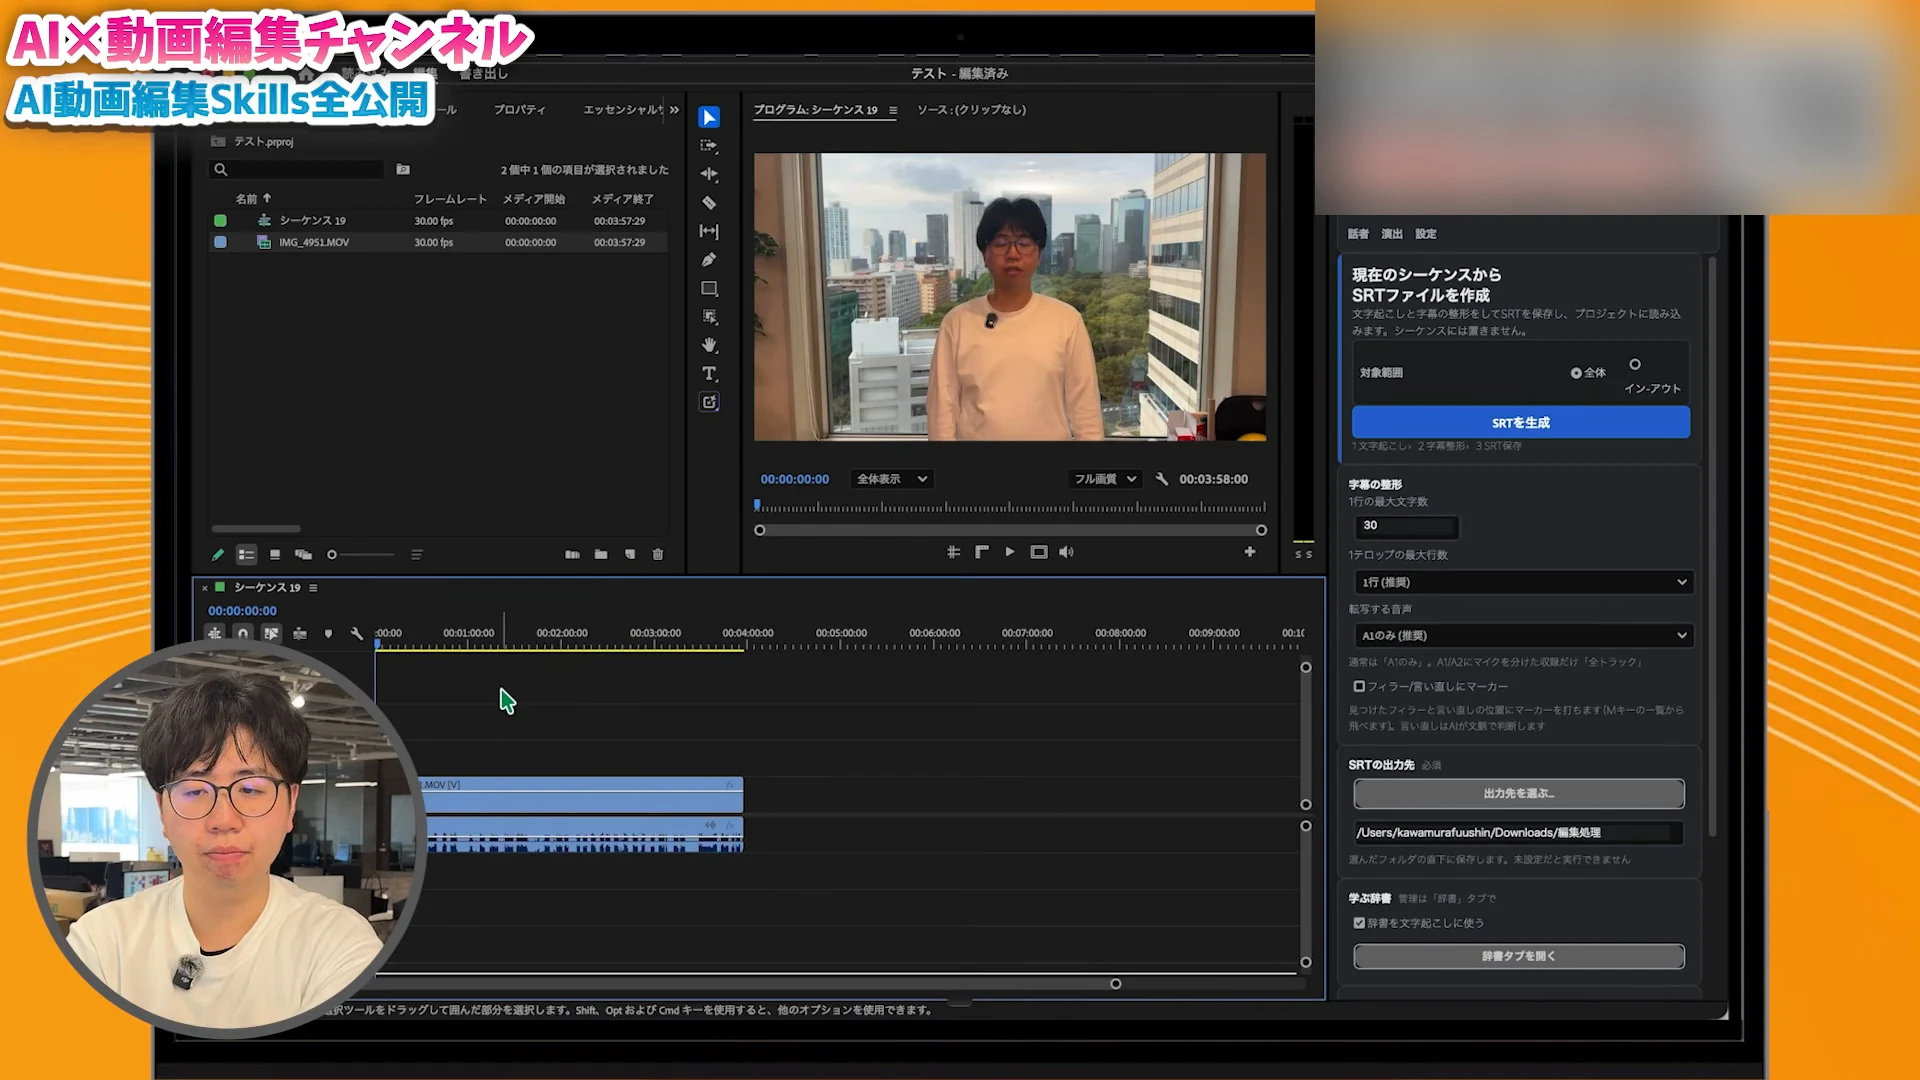Click the trash icon in Project panel
The height and width of the screenshot is (1080, 1920).
point(658,554)
